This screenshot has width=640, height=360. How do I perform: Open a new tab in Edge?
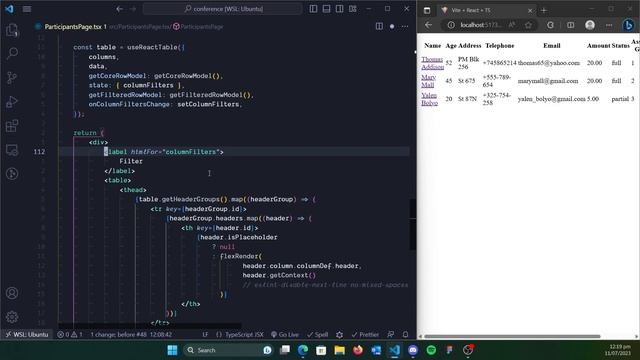[x=544, y=10]
